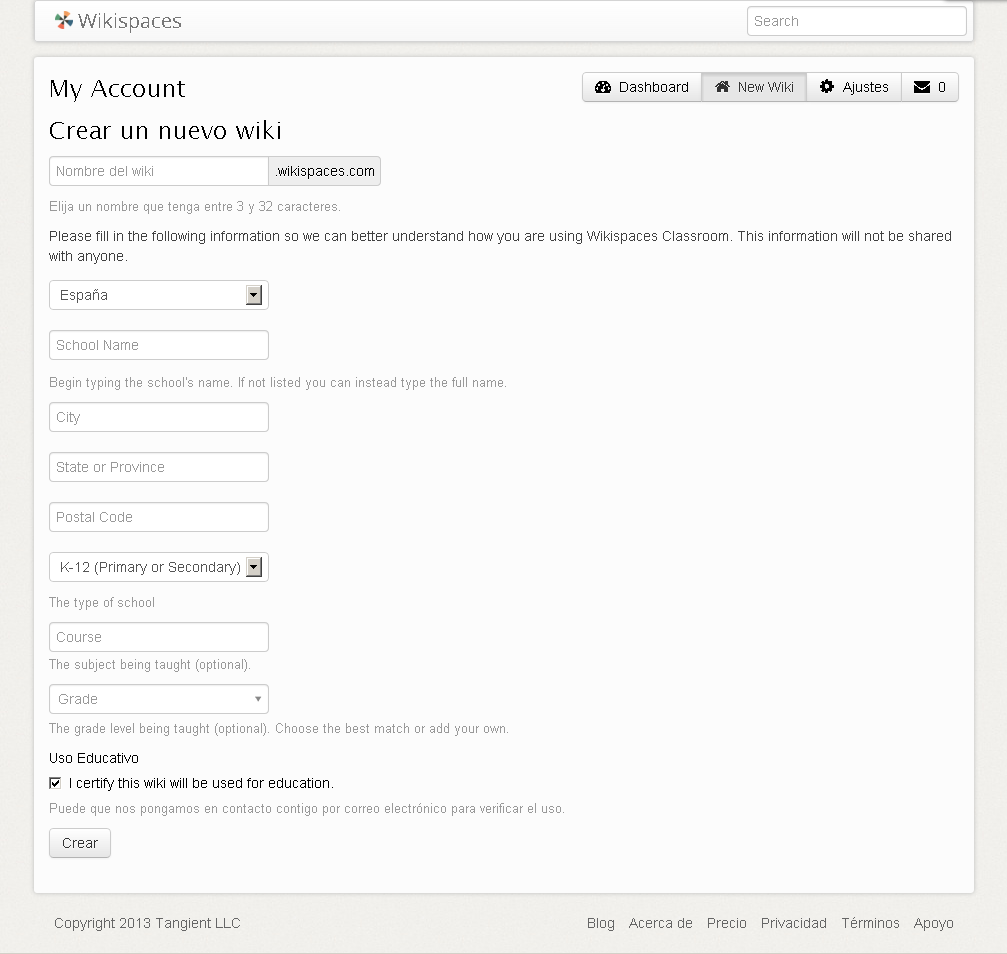Open the España country dropdown
Screen dimensions: 1007x954
(159, 295)
